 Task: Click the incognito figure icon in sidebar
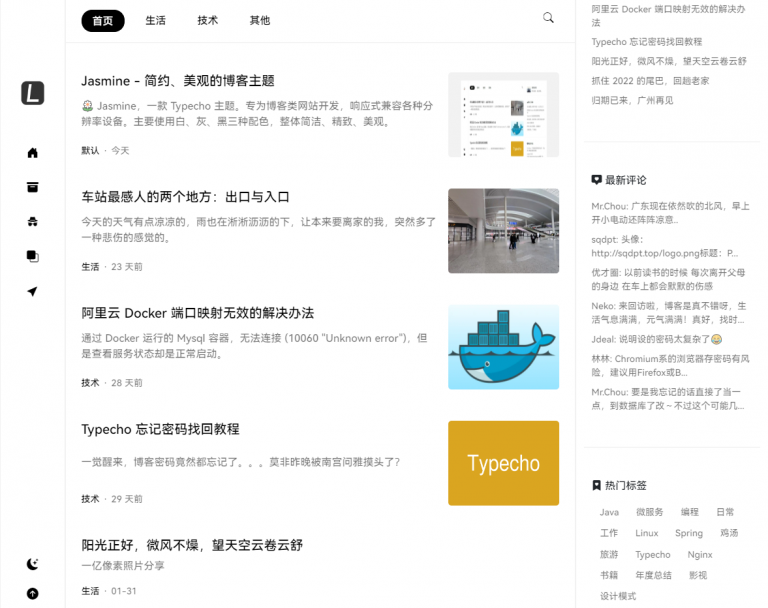tap(32, 221)
